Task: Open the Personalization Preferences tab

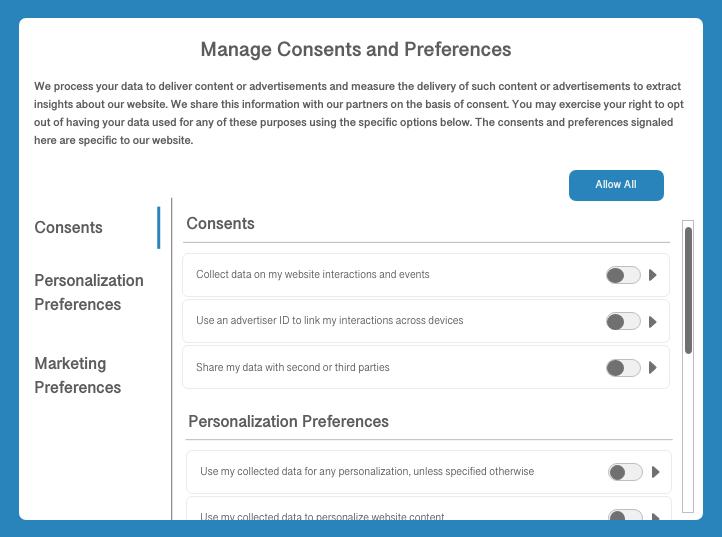Action: click(89, 292)
